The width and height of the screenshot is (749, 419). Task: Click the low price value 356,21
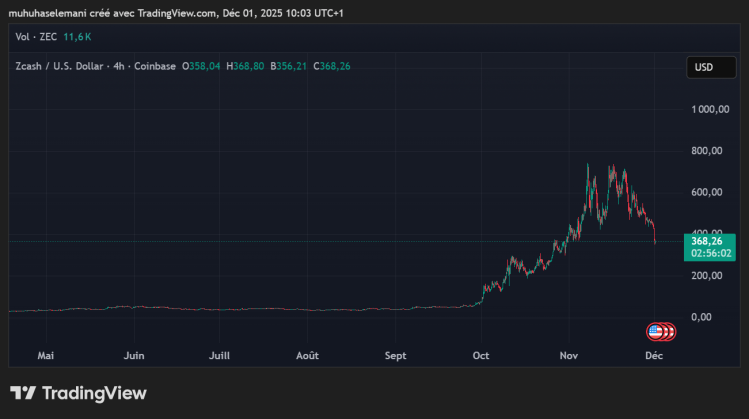tap(291, 66)
